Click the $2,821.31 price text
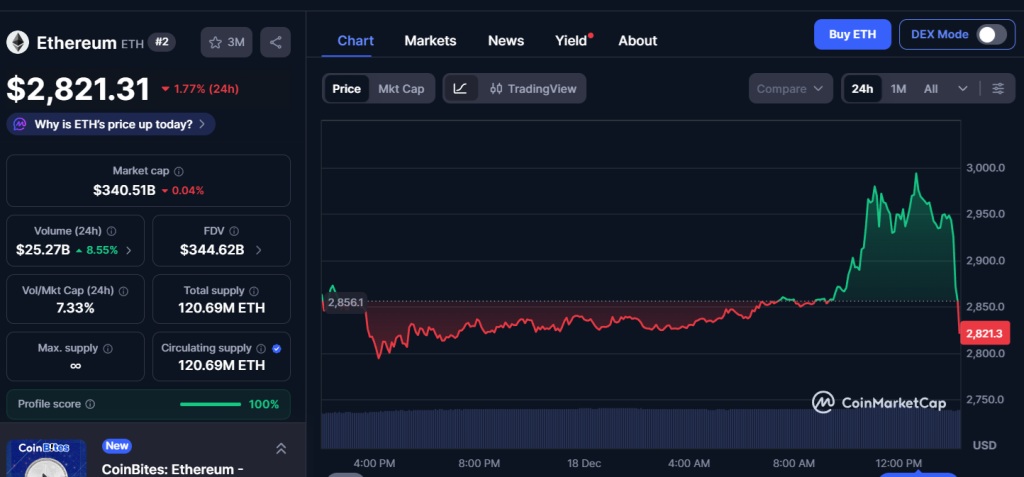The width and height of the screenshot is (1024, 477). tap(78, 90)
